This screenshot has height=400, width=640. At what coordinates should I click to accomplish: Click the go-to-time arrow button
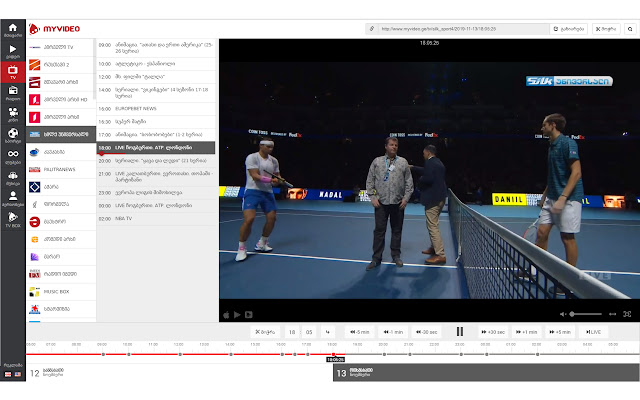(328, 332)
